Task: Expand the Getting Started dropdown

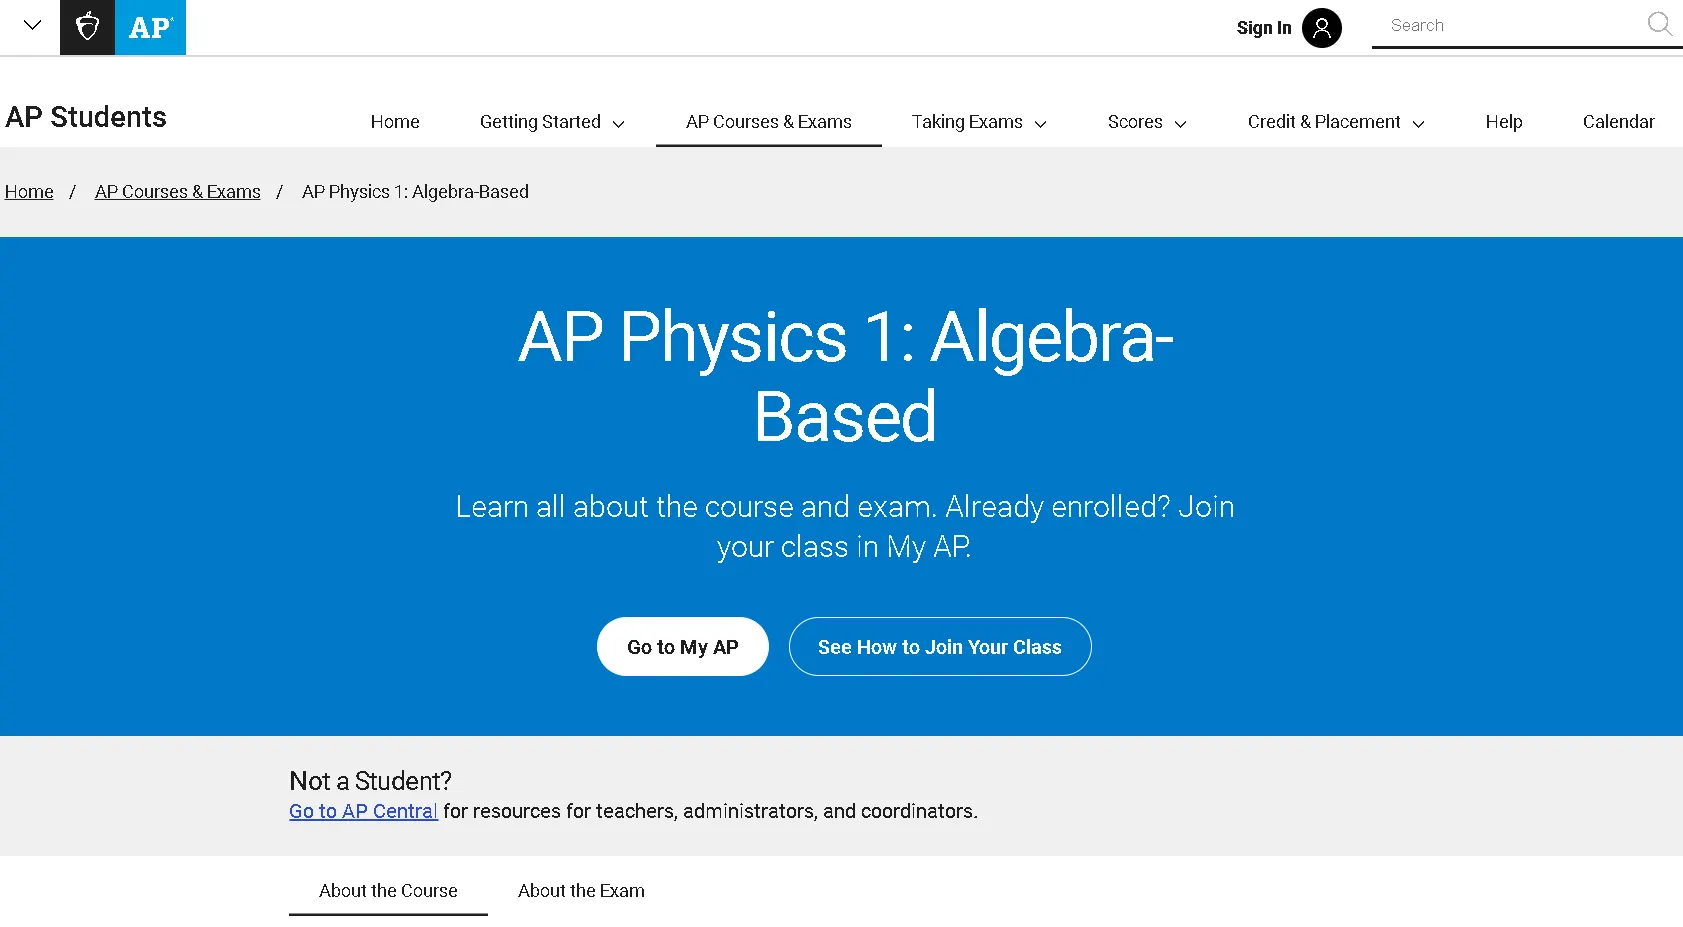Action: pyautogui.click(x=551, y=121)
